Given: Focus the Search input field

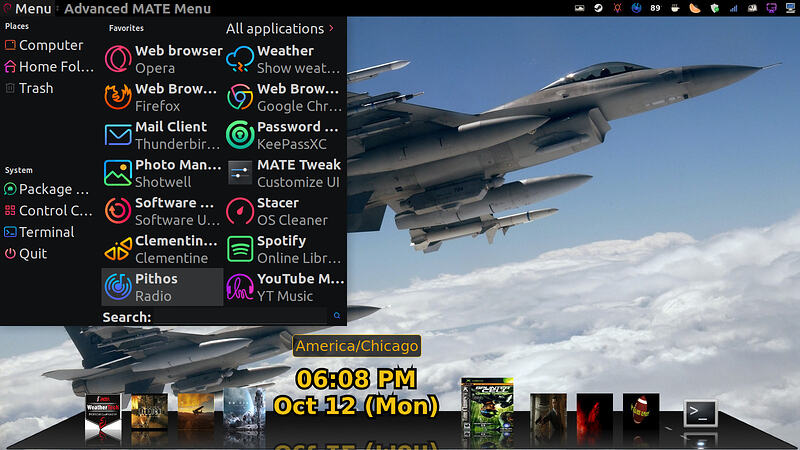Looking at the screenshot, I should tap(240, 316).
